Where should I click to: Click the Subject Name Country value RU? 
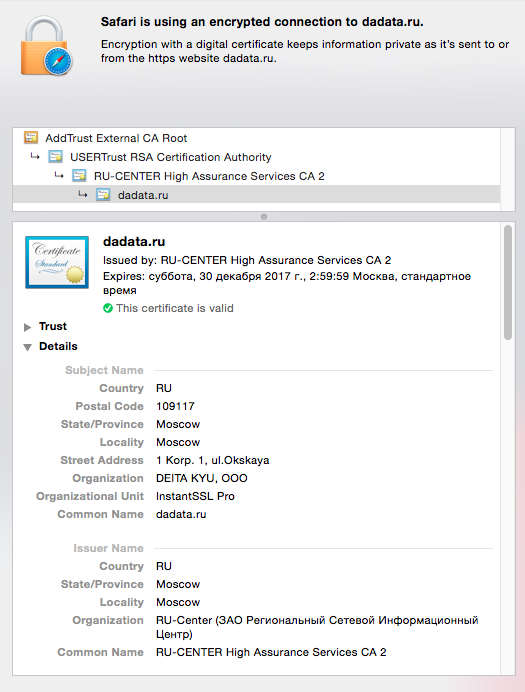click(x=164, y=388)
